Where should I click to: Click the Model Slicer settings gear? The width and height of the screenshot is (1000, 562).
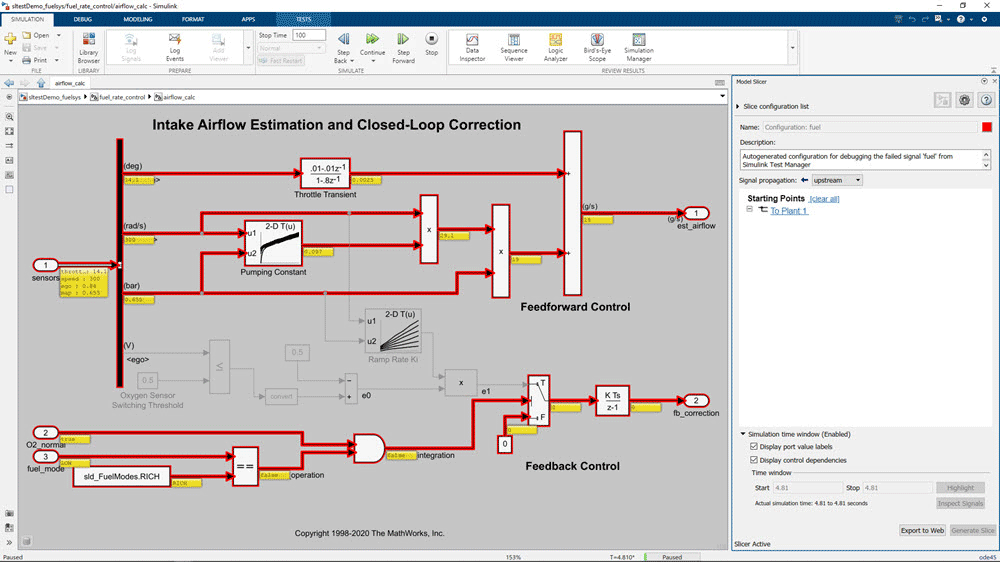coord(964,100)
